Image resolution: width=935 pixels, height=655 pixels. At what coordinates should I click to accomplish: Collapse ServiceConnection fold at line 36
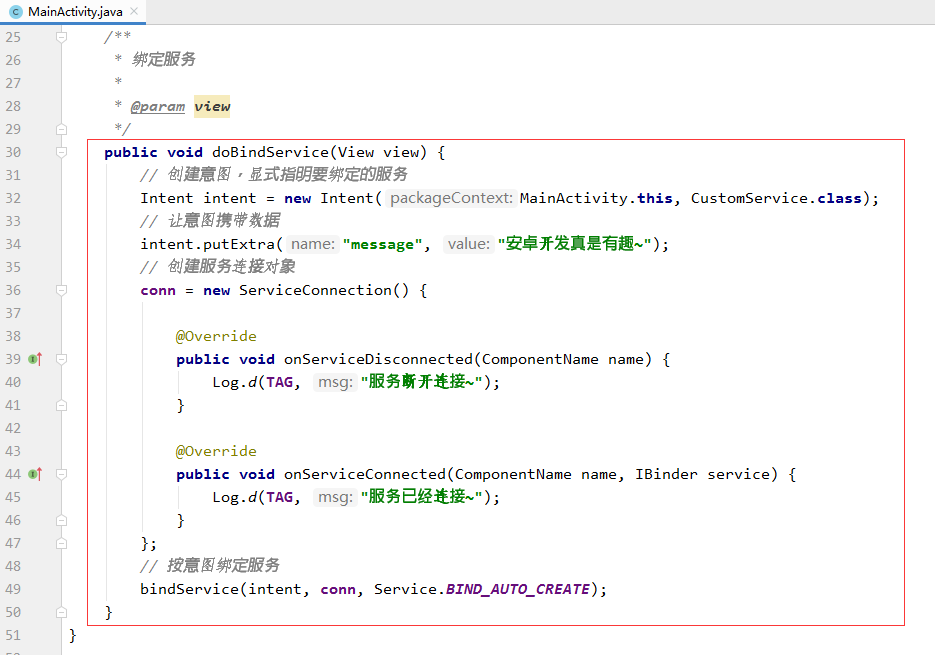61,290
